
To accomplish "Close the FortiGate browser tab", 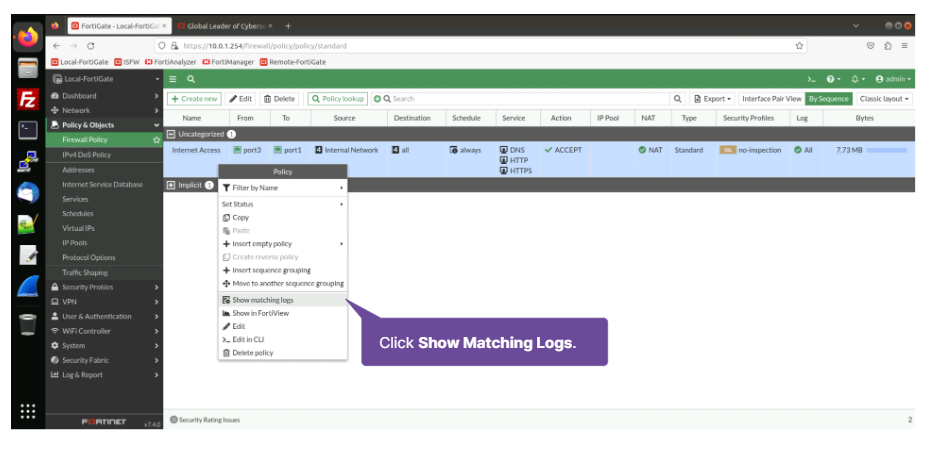I will (164, 26).
